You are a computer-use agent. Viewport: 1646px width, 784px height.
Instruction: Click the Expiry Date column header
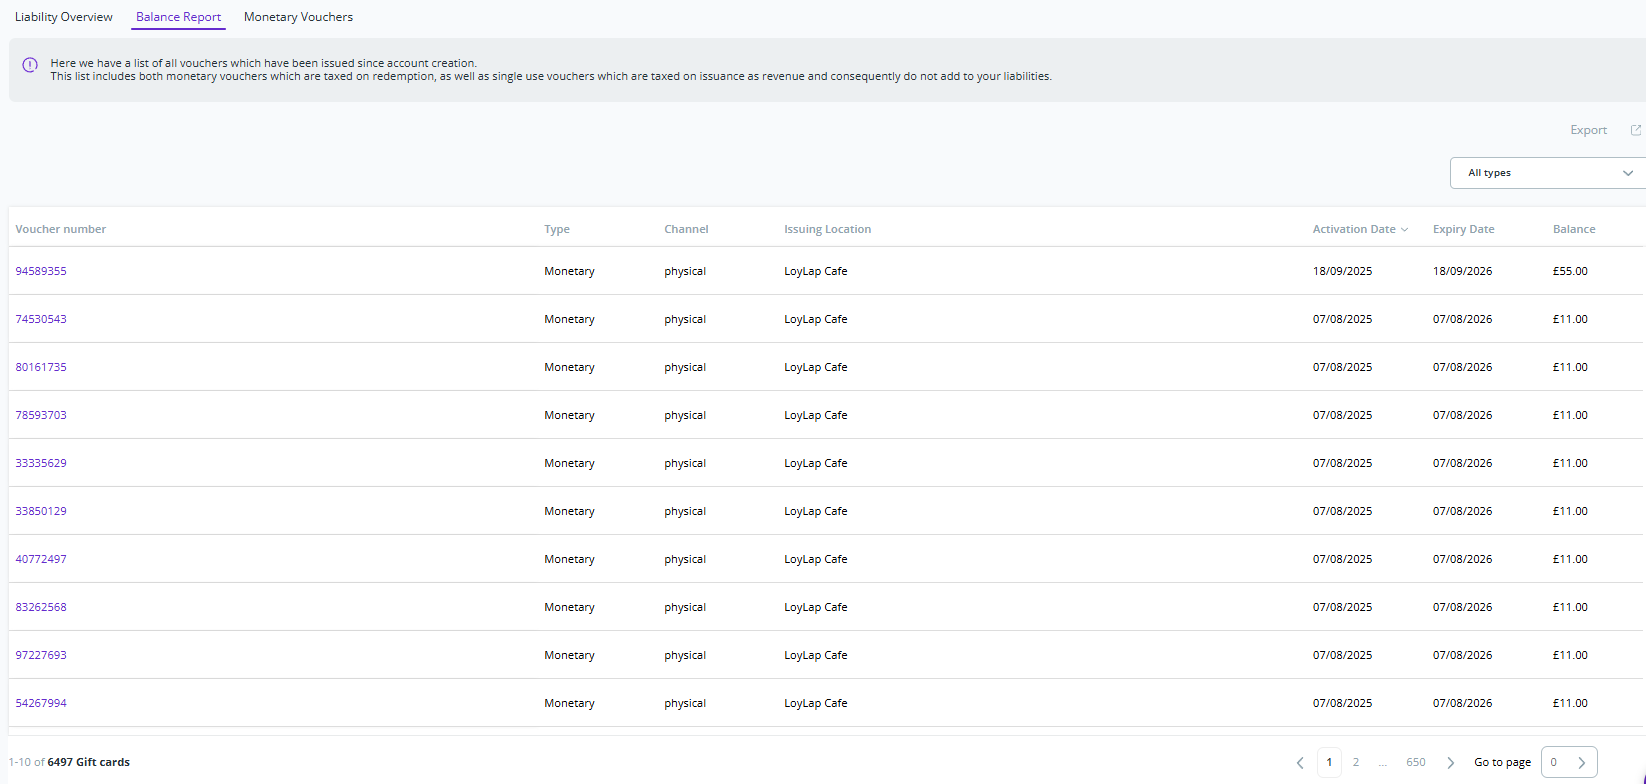[x=1463, y=229]
